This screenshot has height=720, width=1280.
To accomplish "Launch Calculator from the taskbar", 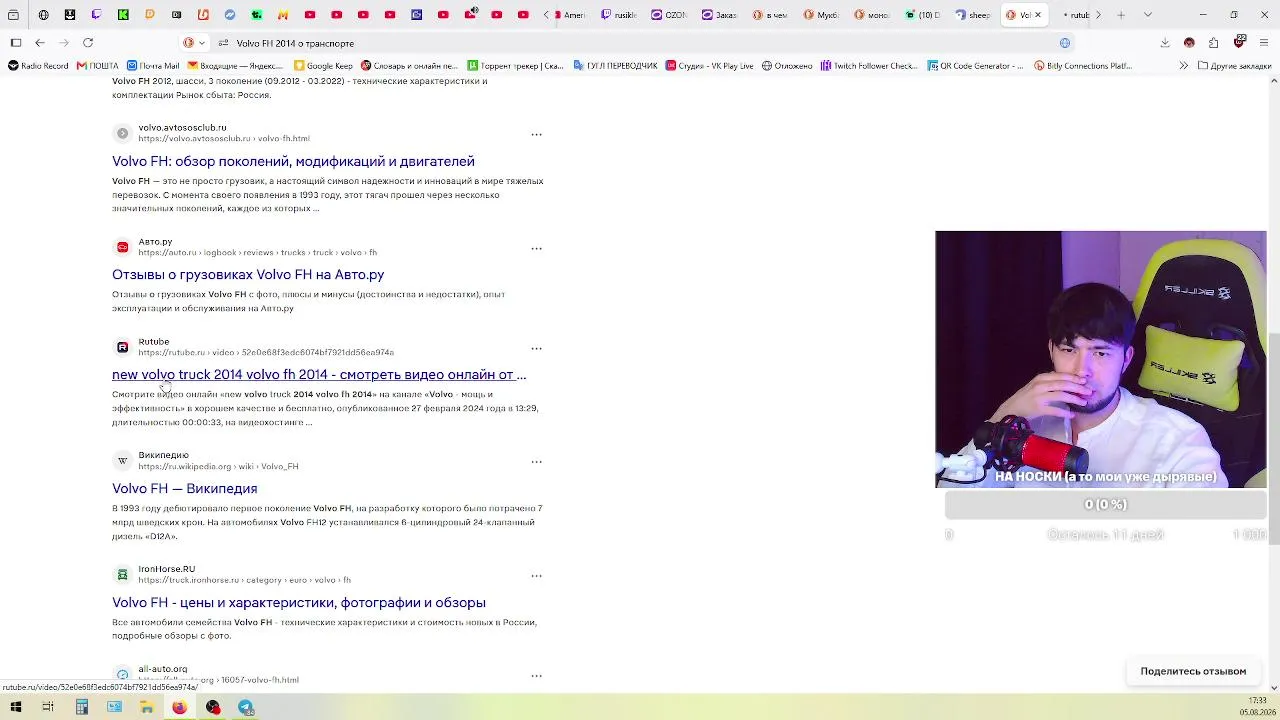I will point(82,707).
